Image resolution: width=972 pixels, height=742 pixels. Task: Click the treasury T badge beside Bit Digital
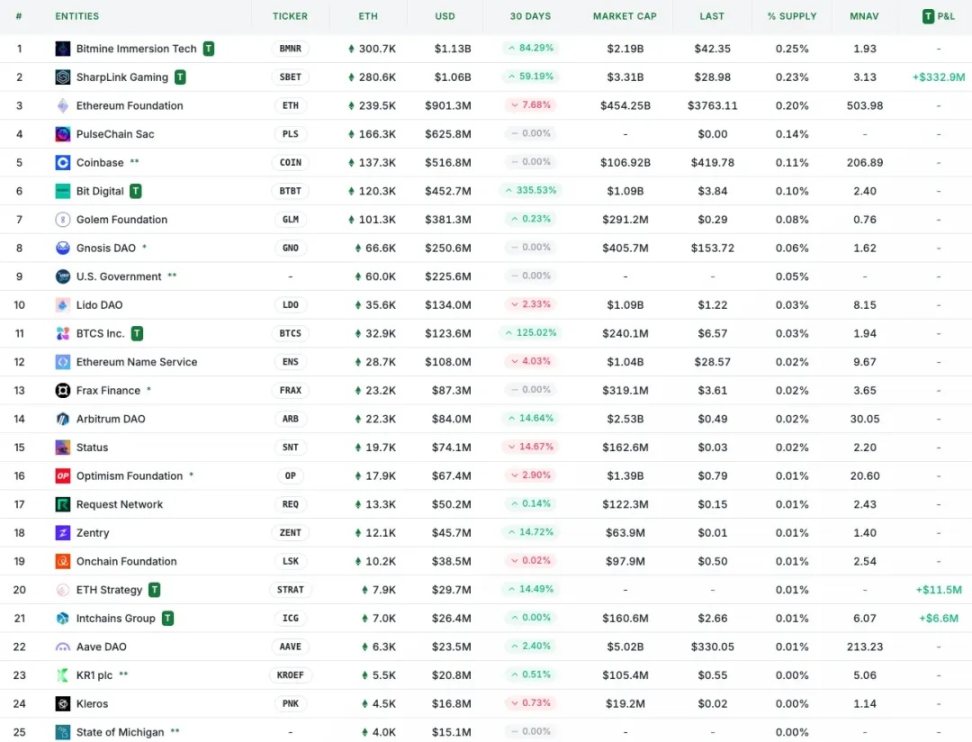(x=136, y=191)
